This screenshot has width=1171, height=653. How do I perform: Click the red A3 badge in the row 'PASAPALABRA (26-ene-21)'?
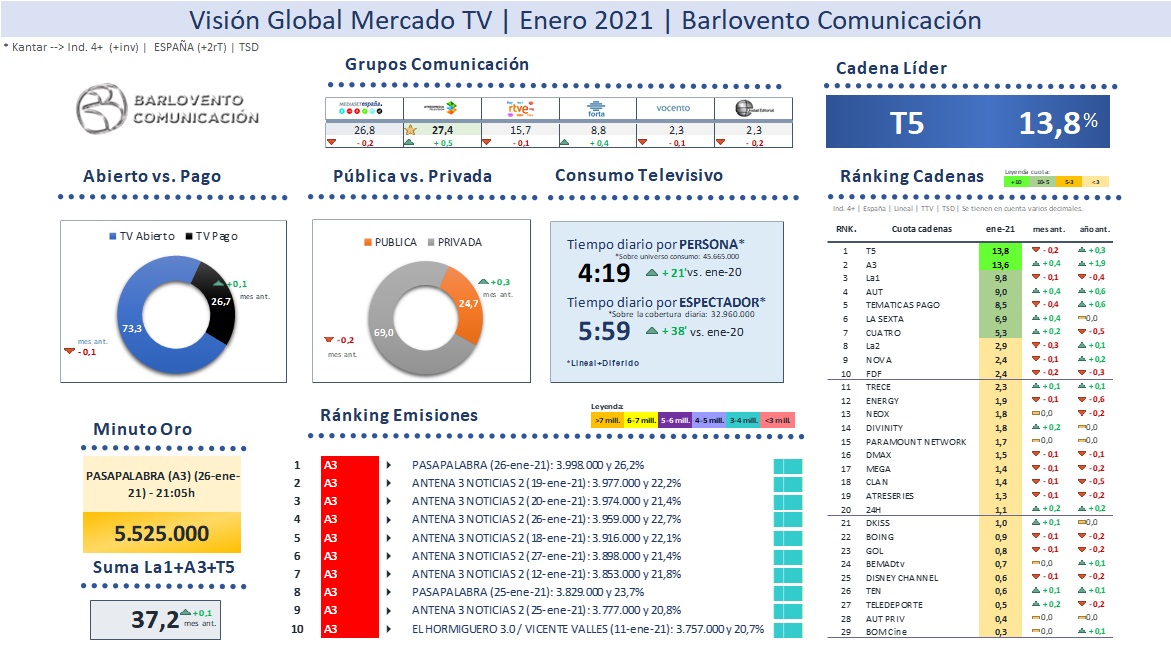click(350, 465)
